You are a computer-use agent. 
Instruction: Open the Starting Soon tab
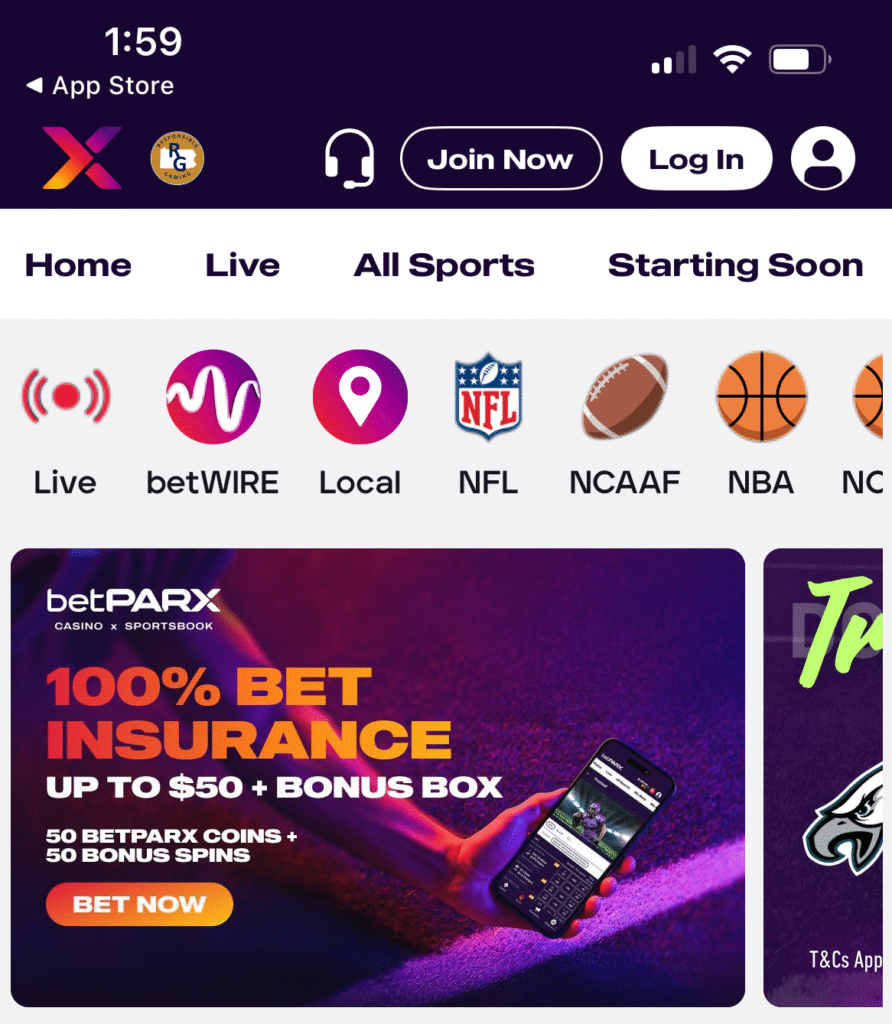[x=736, y=265]
